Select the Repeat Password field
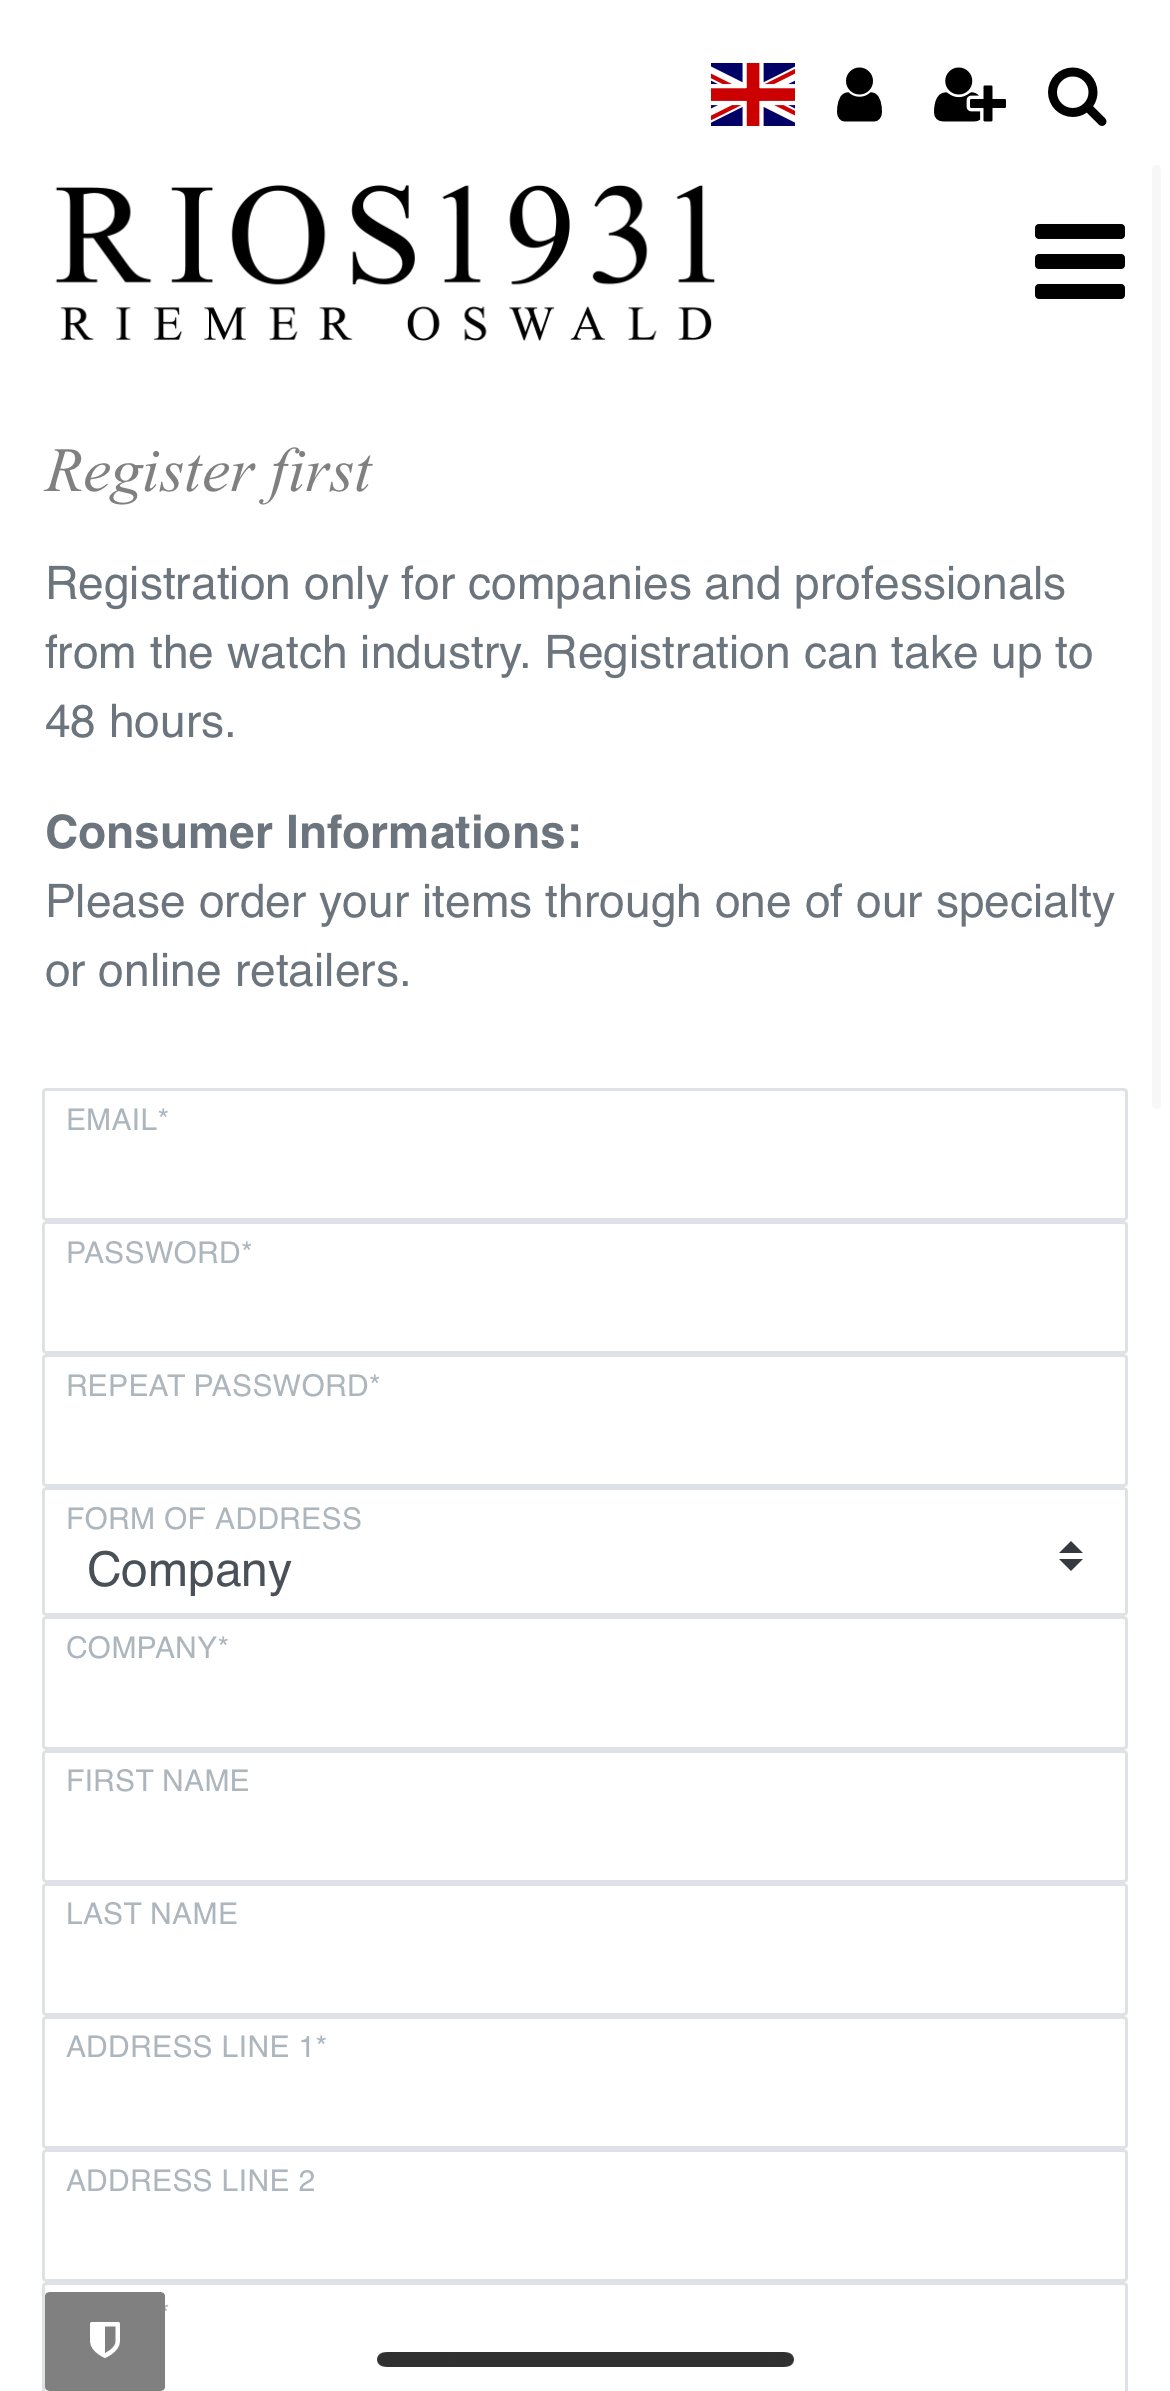The image size is (1170, 2391). (585, 1420)
